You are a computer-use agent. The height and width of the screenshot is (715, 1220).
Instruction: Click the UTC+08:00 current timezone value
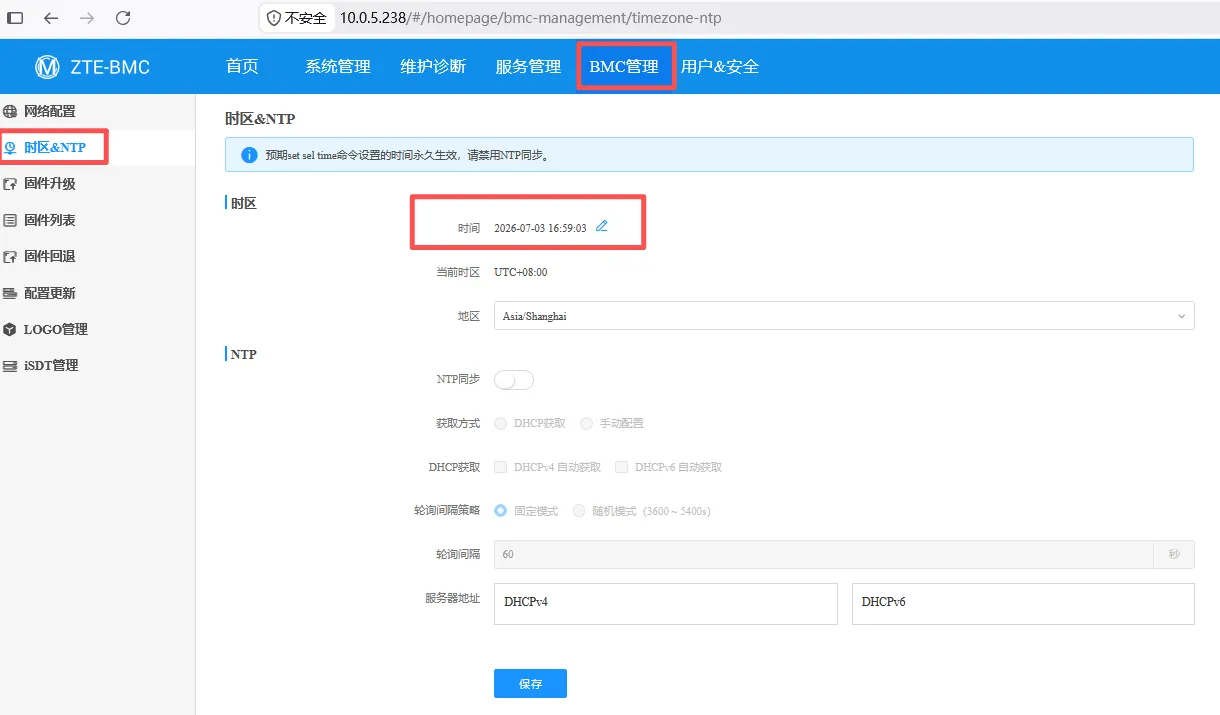coord(521,272)
